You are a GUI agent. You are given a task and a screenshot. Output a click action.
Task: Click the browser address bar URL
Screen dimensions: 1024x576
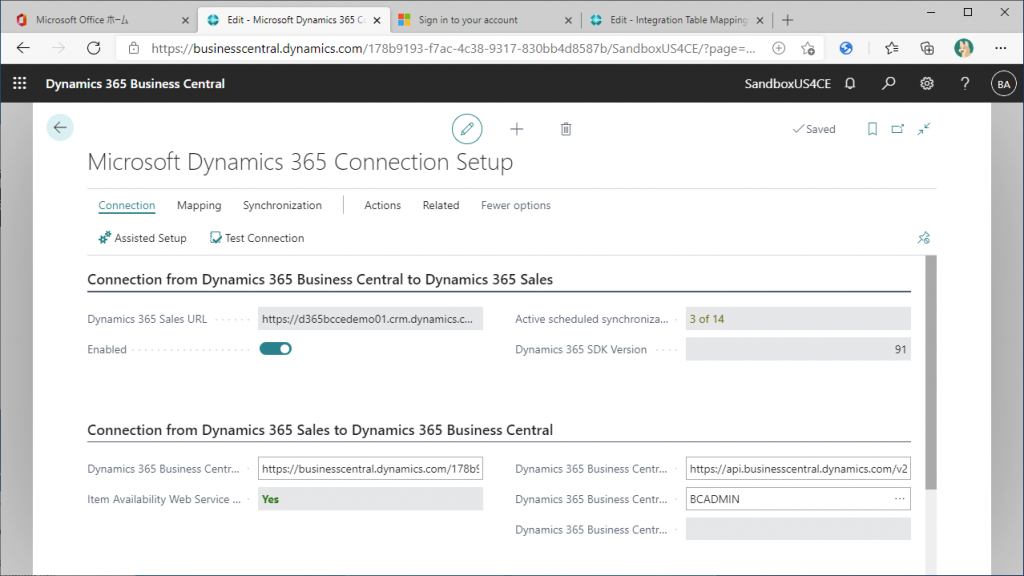(453, 48)
